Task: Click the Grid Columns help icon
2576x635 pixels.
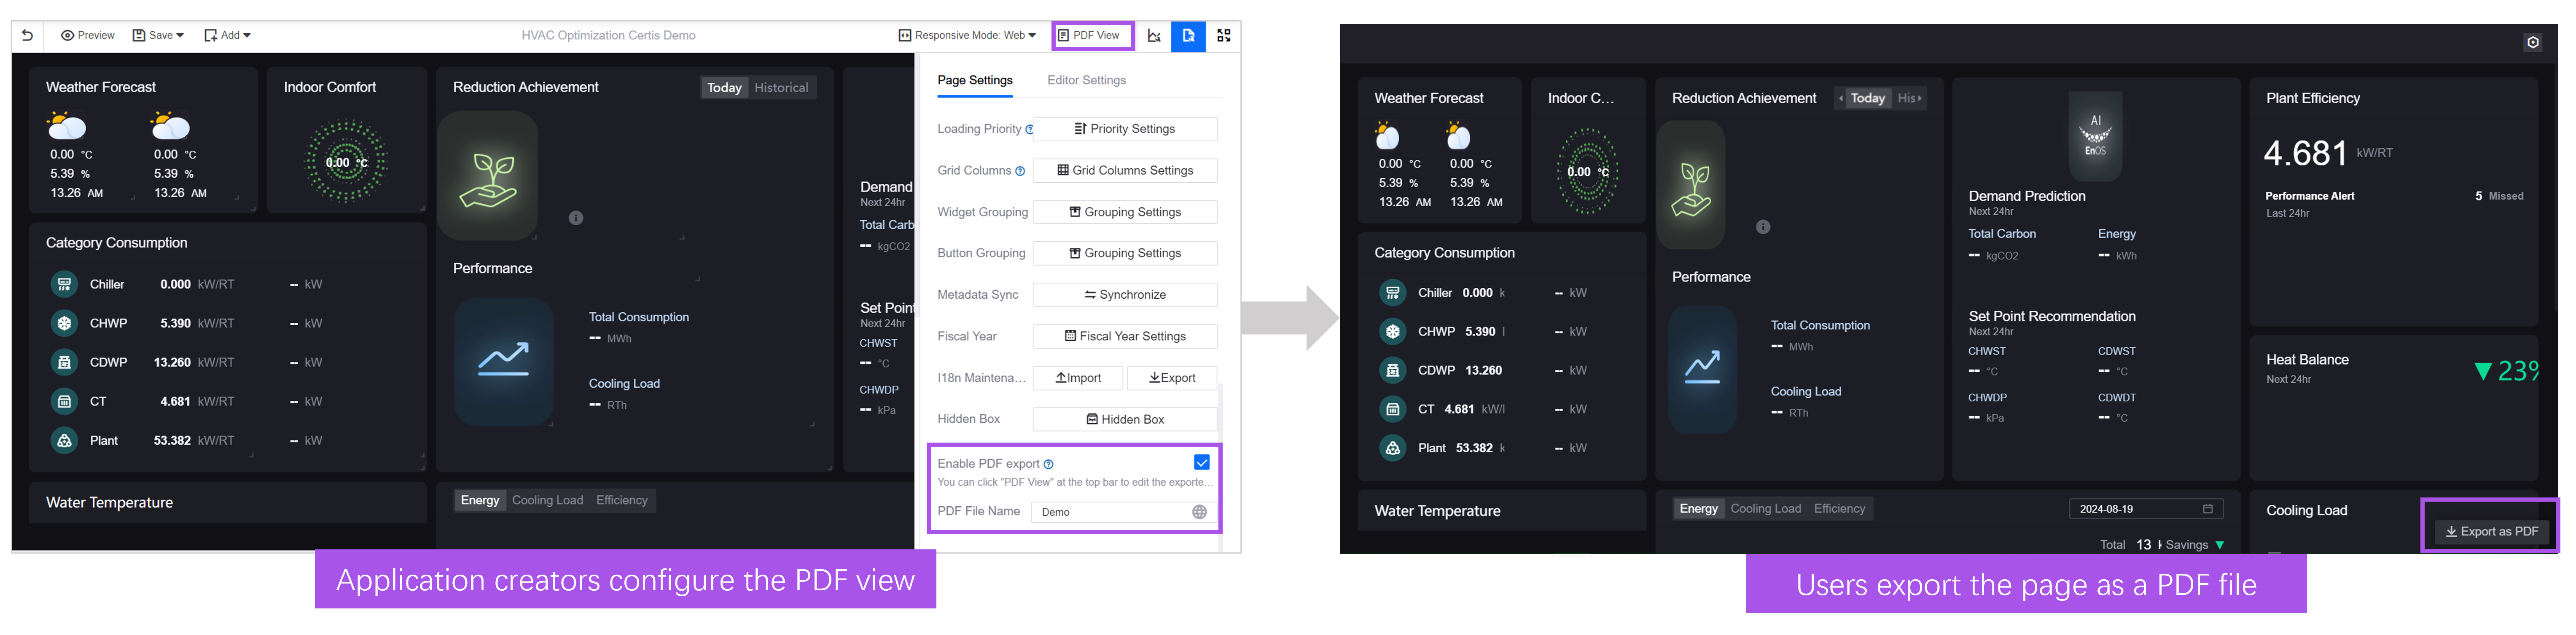Action: 1020,171
